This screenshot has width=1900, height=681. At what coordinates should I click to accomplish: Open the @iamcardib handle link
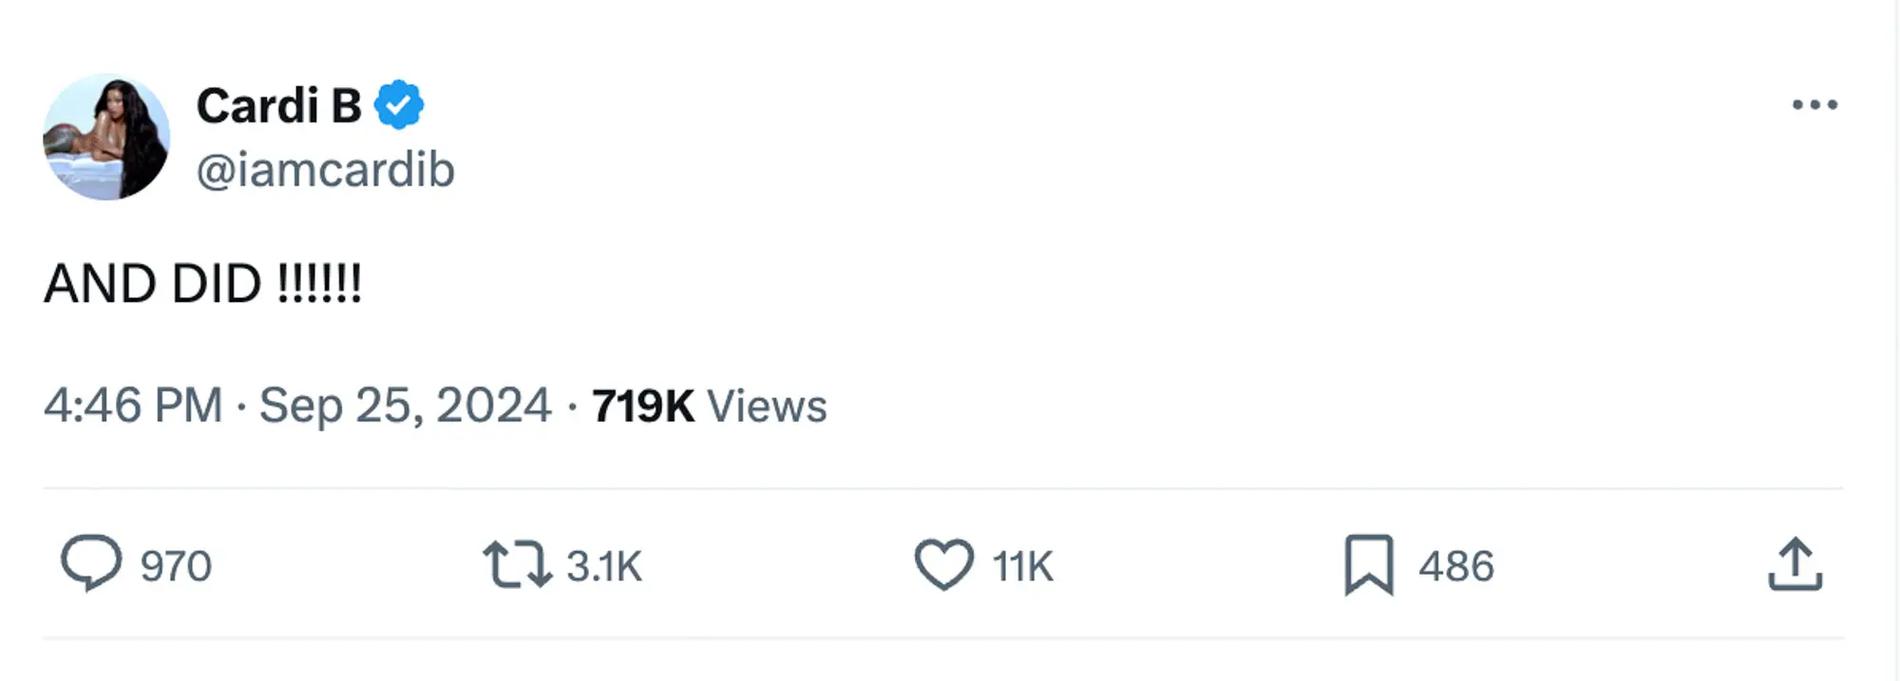[325, 170]
